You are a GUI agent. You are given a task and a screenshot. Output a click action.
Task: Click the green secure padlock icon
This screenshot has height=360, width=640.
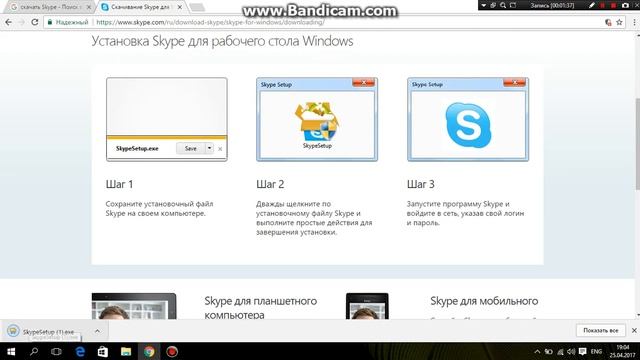pyautogui.click(x=50, y=22)
